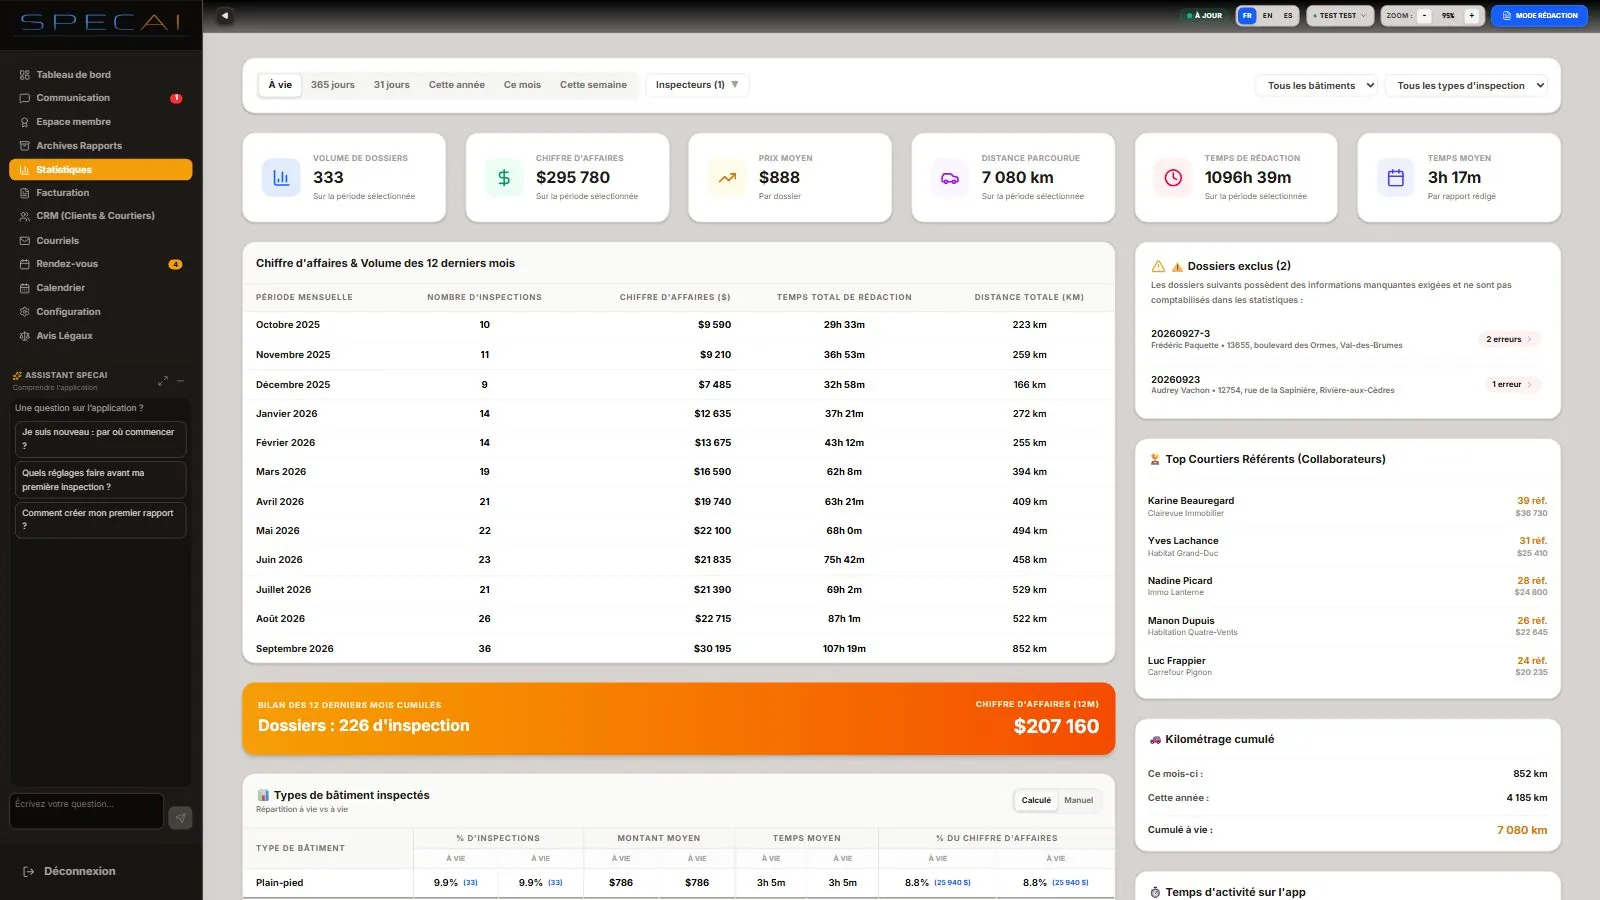The width and height of the screenshot is (1600, 900).
Task: Open the Courriels section
Action: click(100, 241)
